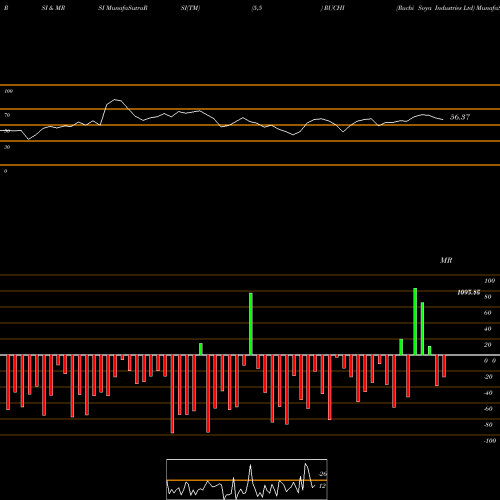Viewport: 500px width, 500px height.
Task: Select the tall green bar in the chart middle
Action: [x=251, y=324]
